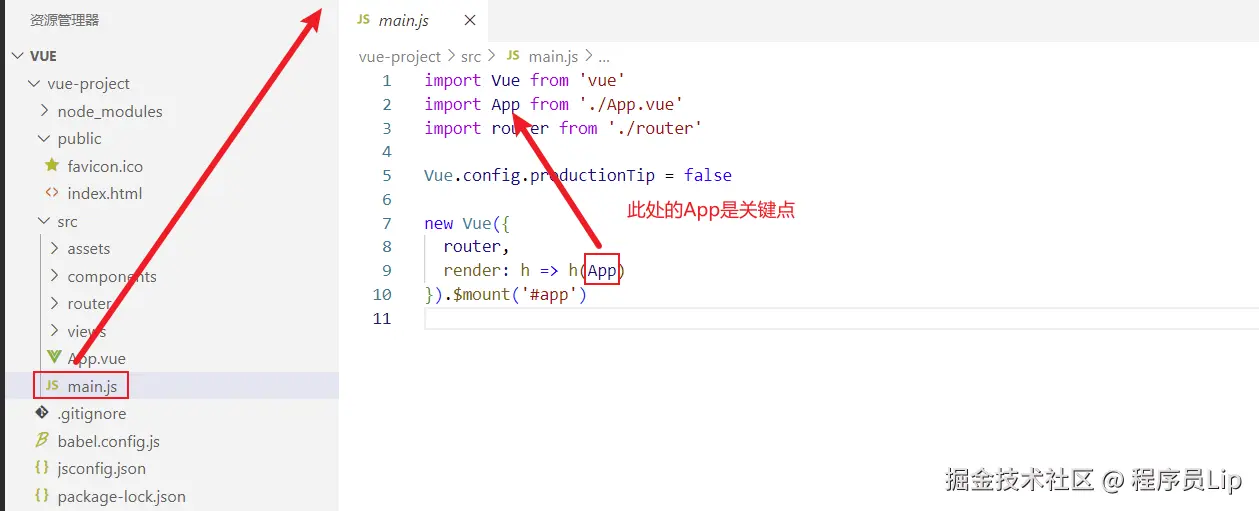
Task: Open jsconfig.json in the explorer
Action: coord(102,468)
